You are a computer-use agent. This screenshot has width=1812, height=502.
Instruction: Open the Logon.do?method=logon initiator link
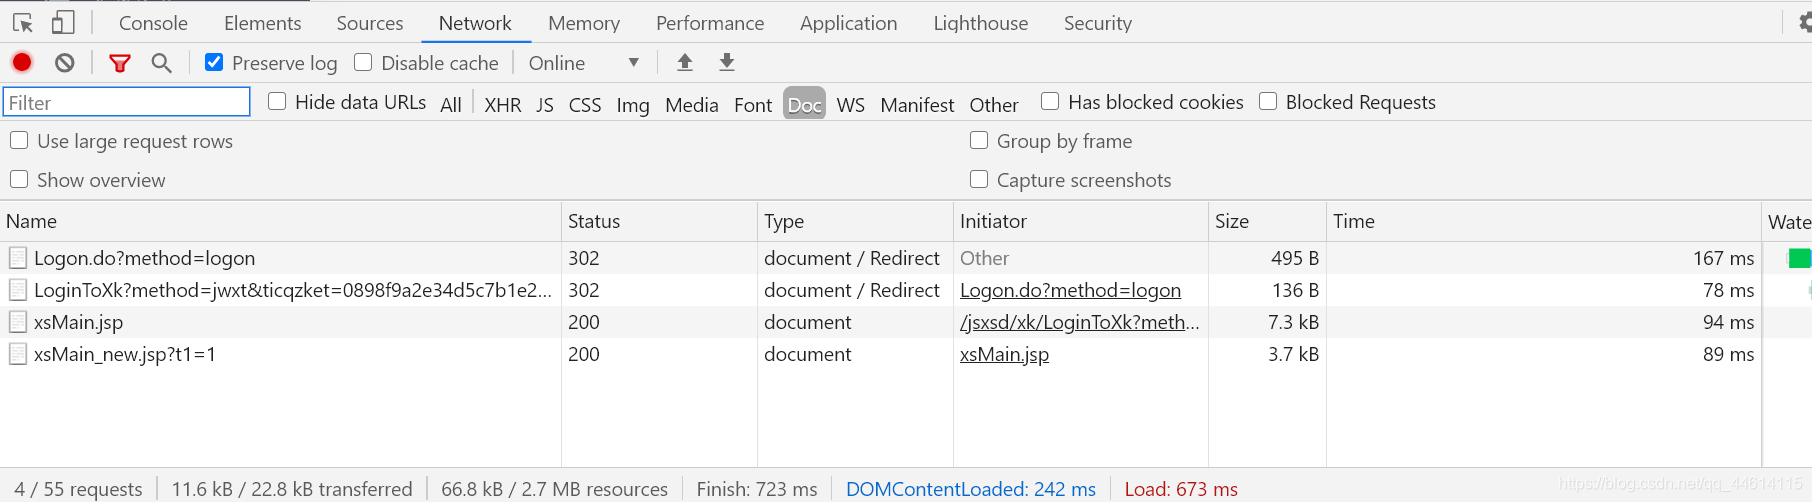(1070, 290)
